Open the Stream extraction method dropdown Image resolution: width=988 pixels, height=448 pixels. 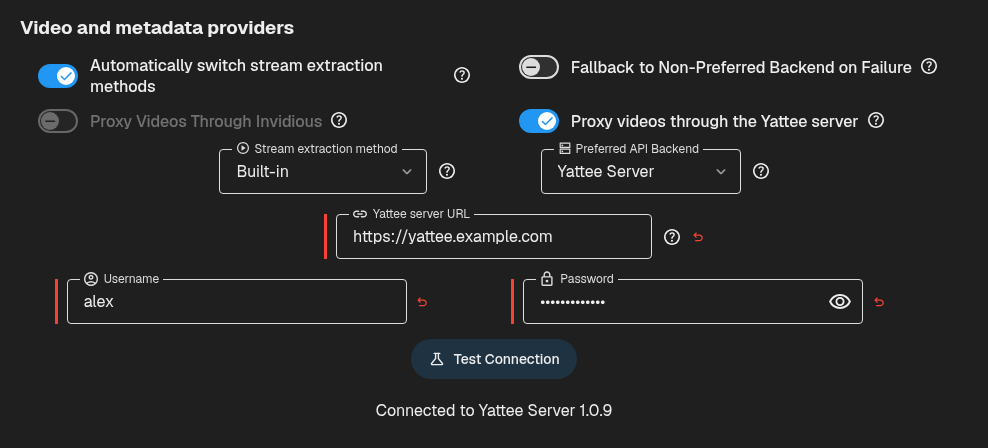point(323,171)
